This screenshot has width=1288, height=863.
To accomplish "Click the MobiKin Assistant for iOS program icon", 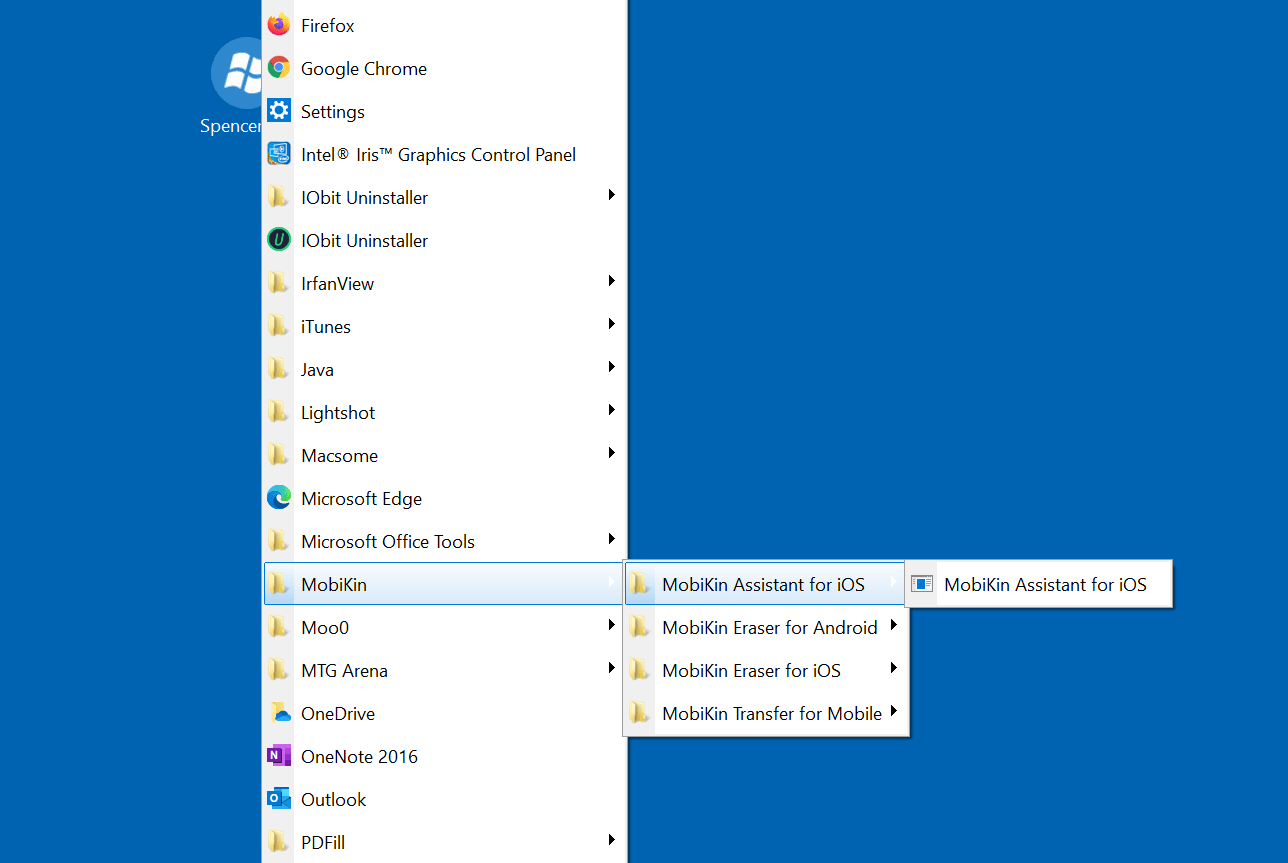I will point(922,584).
